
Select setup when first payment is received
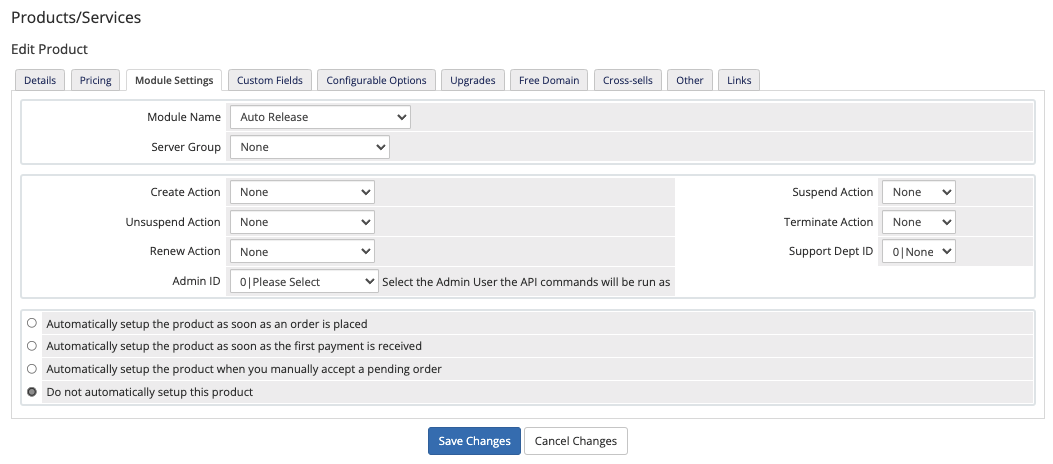pos(32,346)
